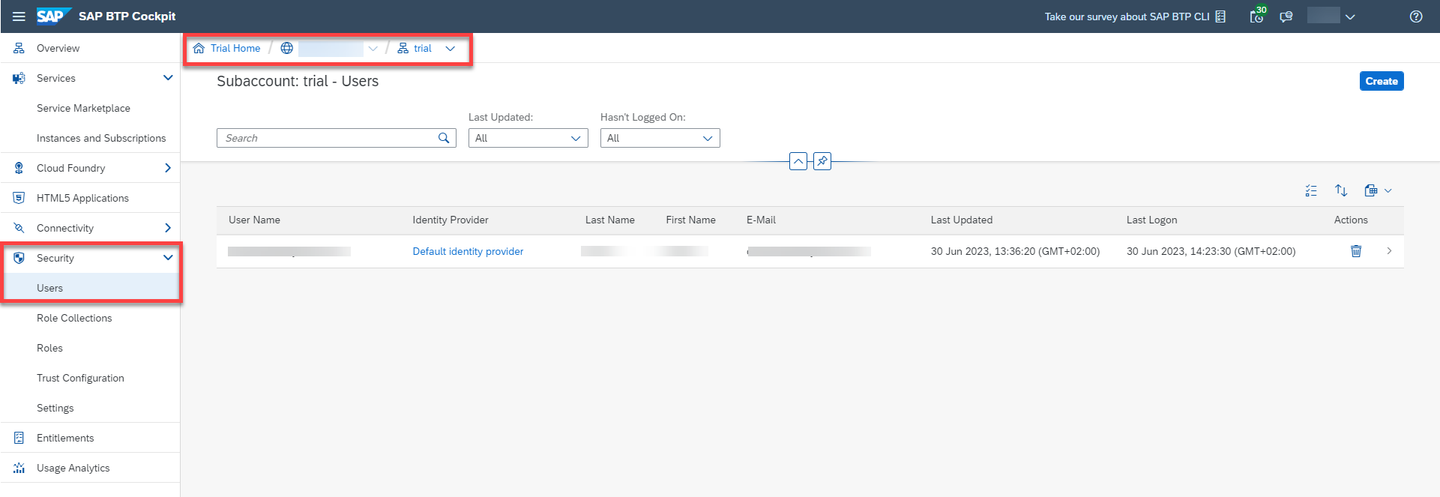Expand the Cloud Foundry section chevron
The width and height of the screenshot is (1440, 497).
(168, 168)
